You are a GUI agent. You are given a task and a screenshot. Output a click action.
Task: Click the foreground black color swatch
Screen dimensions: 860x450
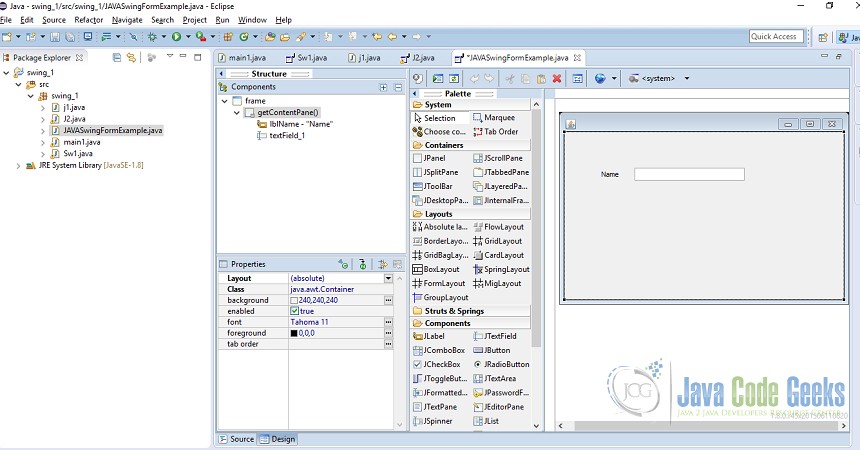tap(294, 333)
